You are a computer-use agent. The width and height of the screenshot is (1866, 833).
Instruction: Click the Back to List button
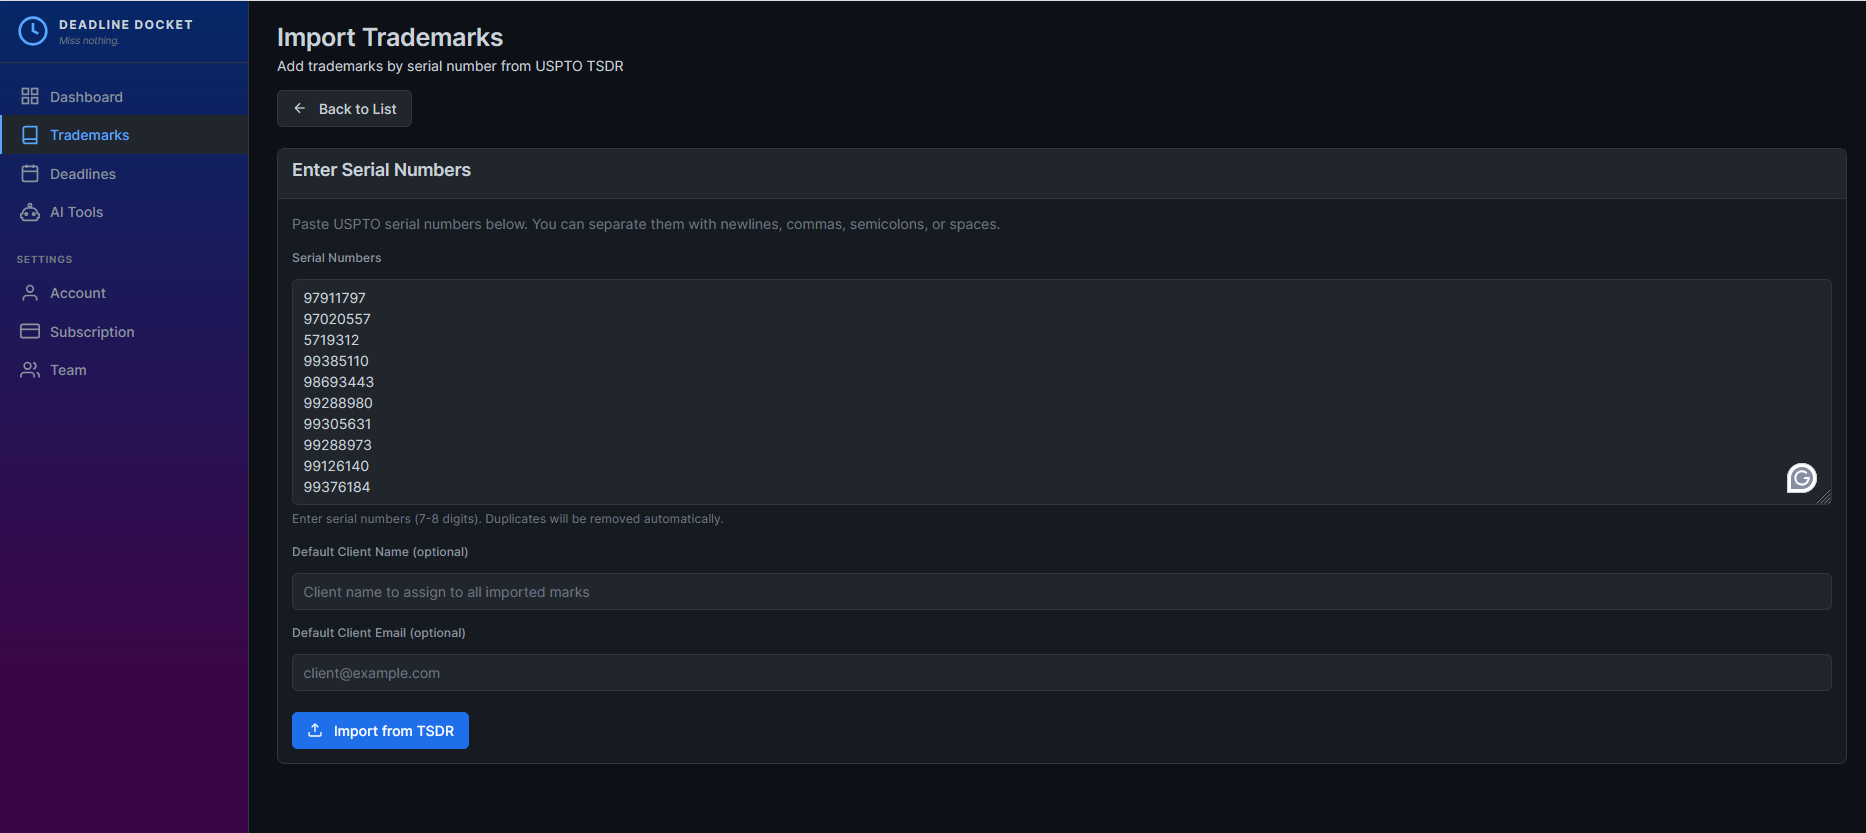coord(344,108)
